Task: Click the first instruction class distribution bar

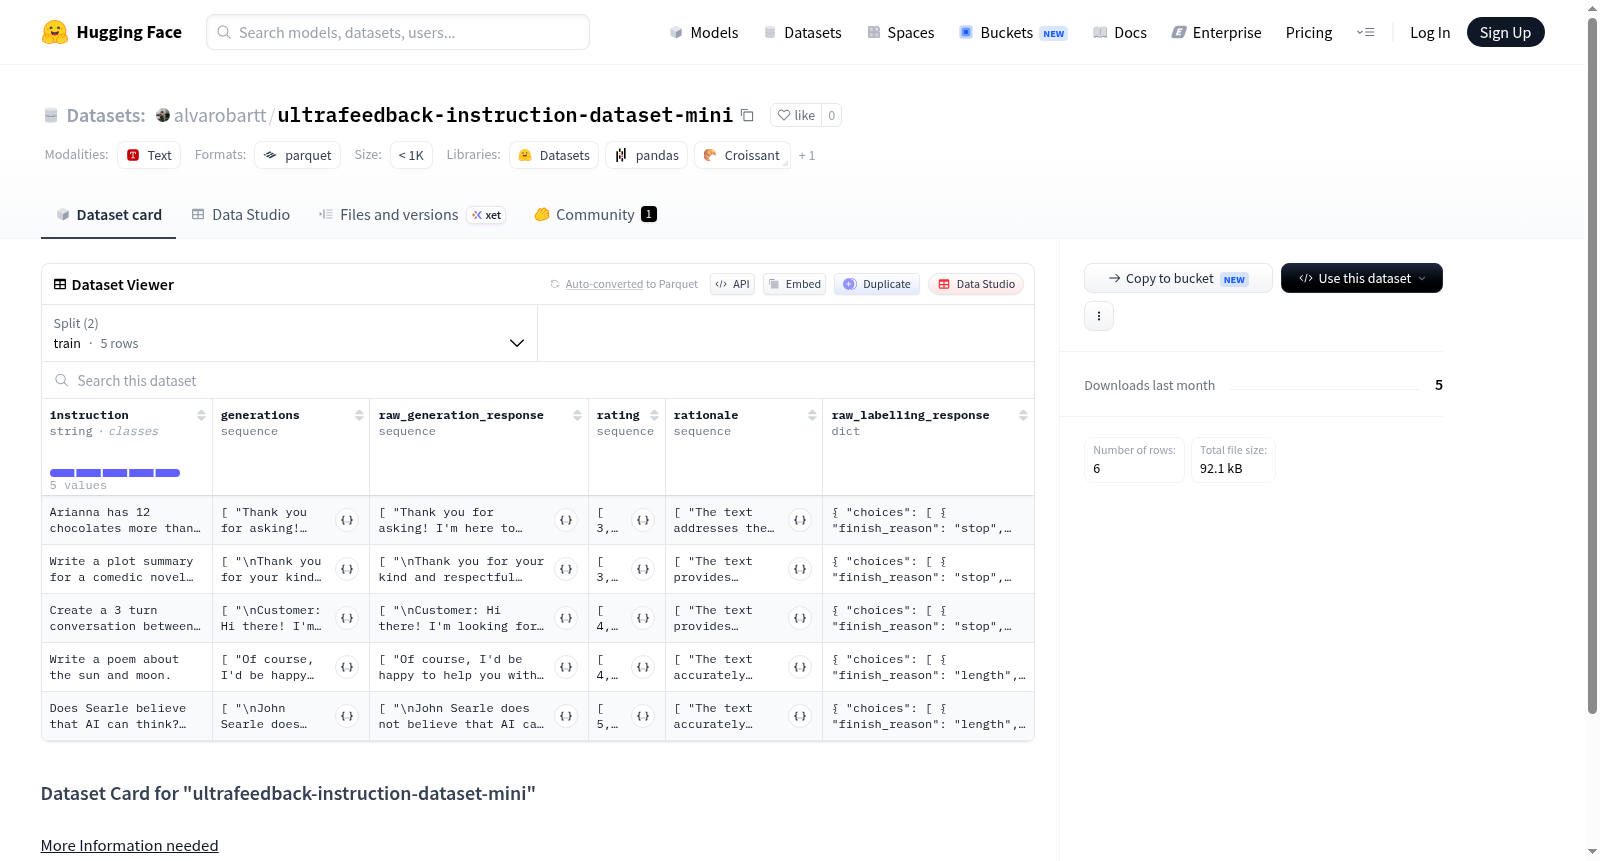Action: click(x=62, y=472)
